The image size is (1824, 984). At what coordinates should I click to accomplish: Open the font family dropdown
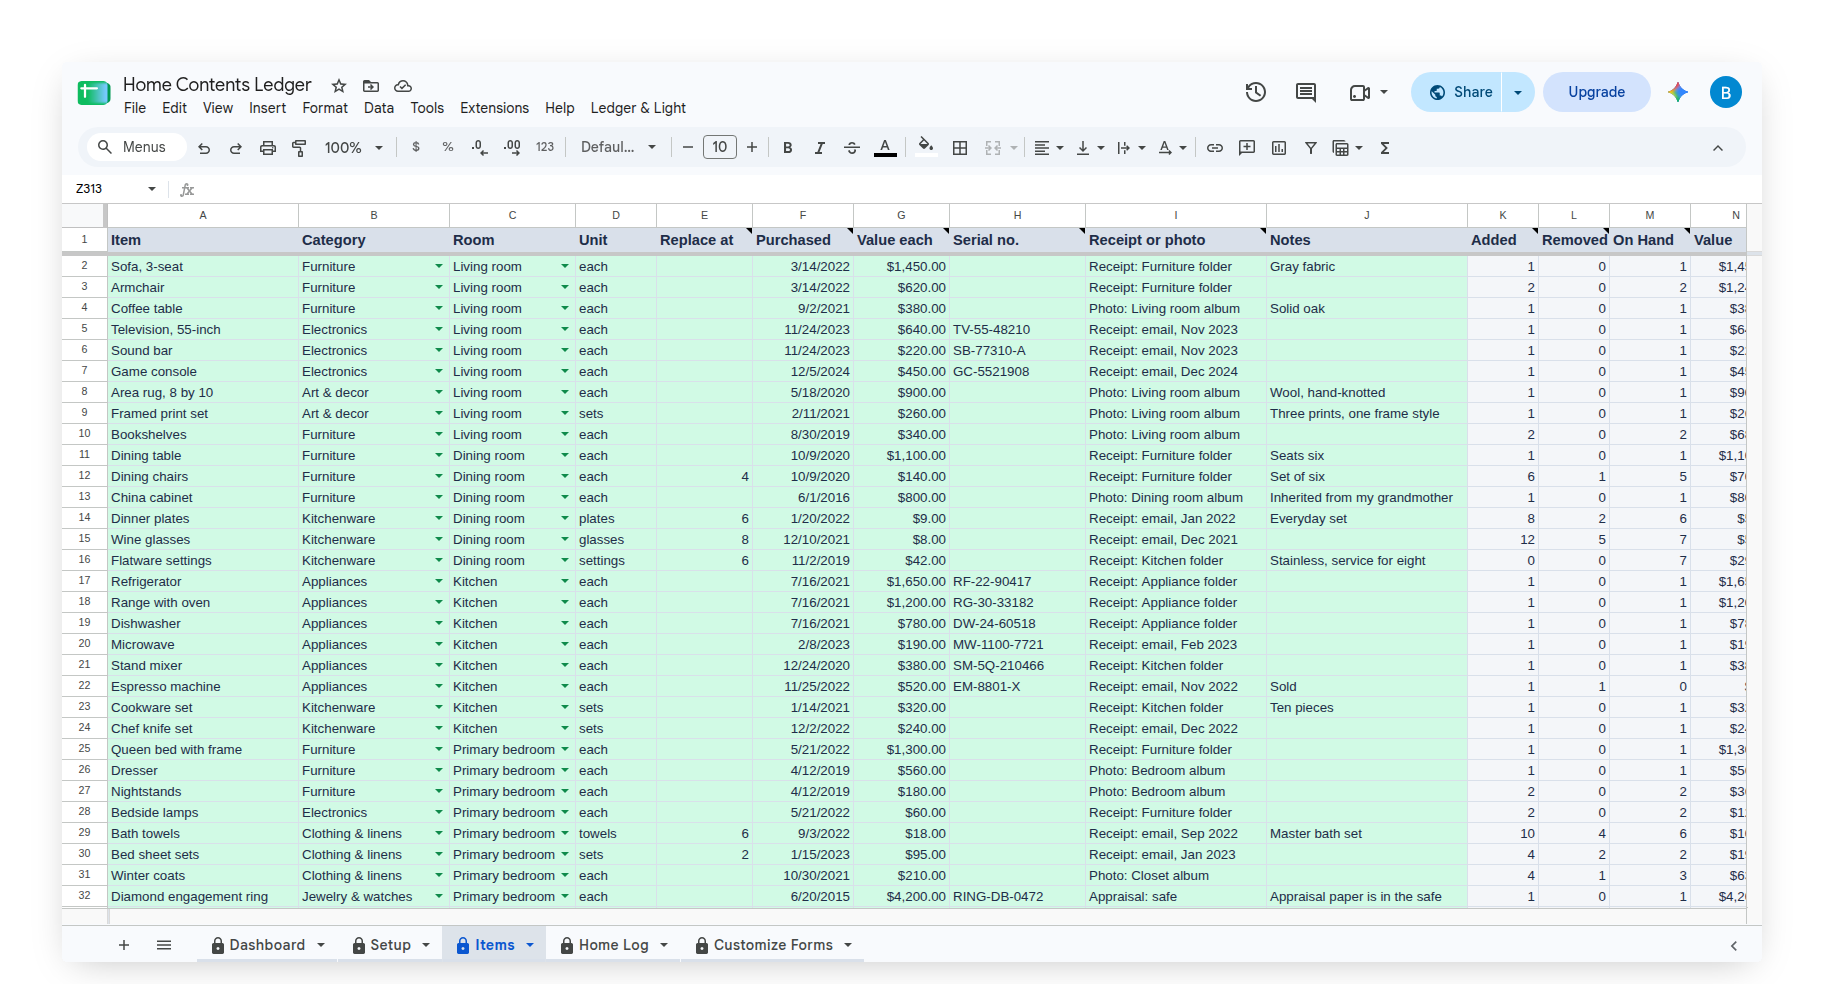(618, 147)
